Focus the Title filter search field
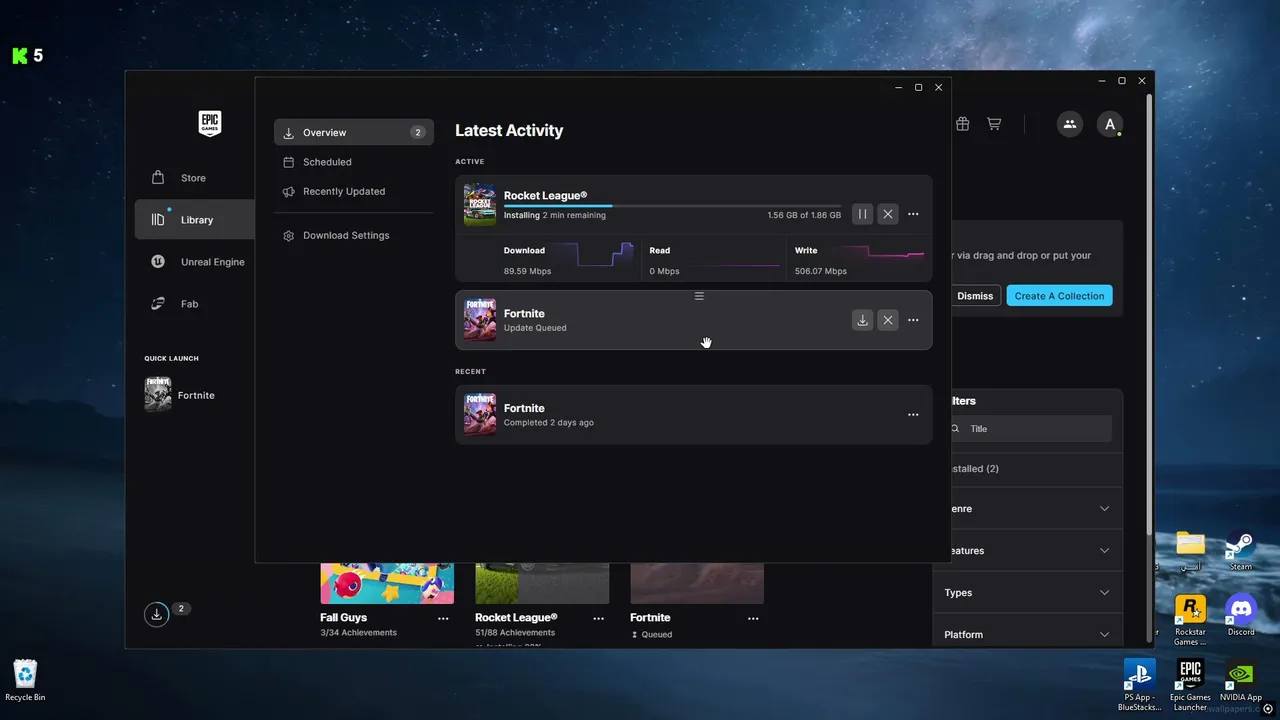This screenshot has height=720, width=1280. click(1031, 429)
